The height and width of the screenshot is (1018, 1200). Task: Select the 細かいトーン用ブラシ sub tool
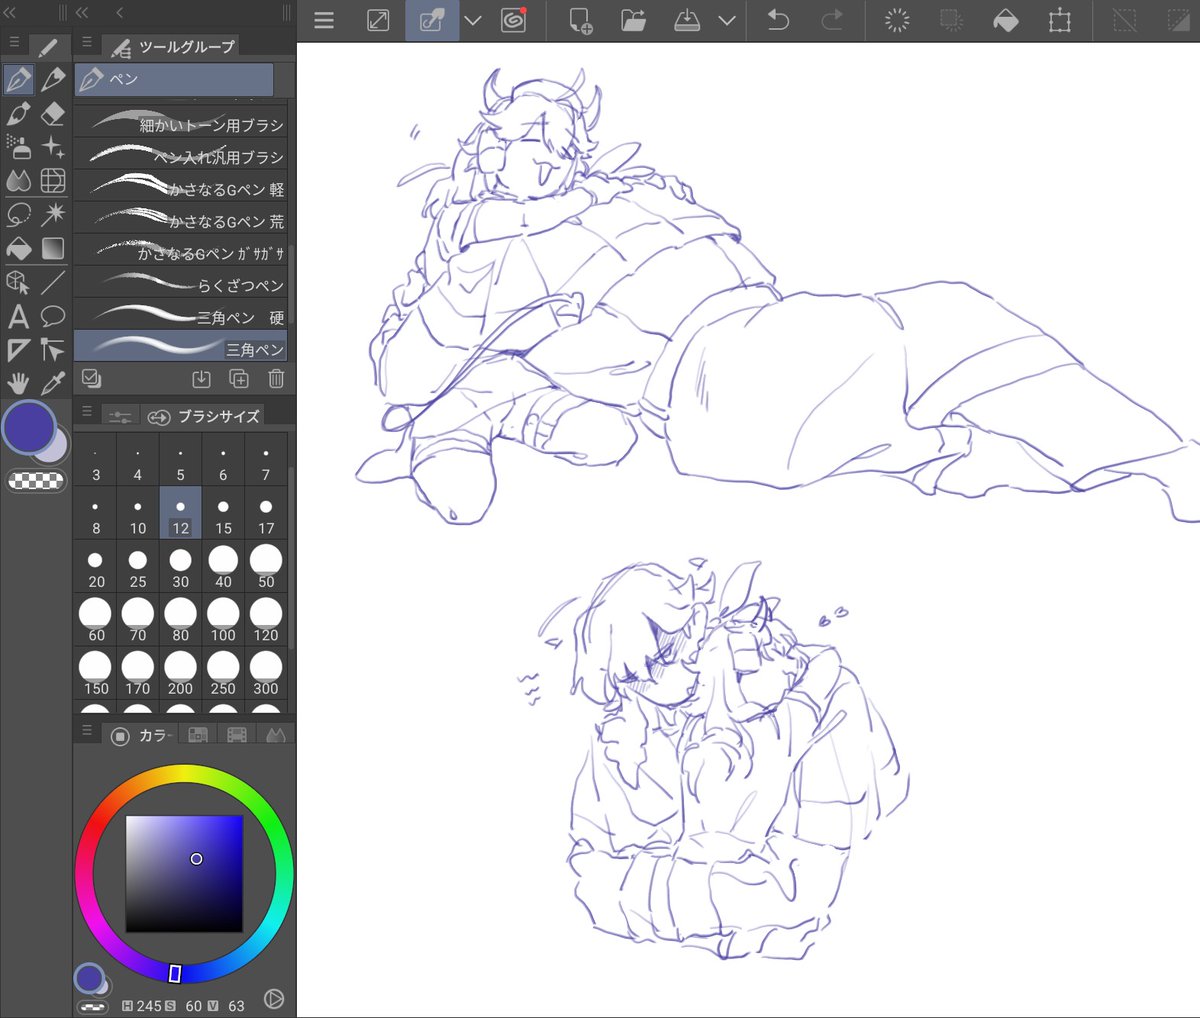point(181,123)
